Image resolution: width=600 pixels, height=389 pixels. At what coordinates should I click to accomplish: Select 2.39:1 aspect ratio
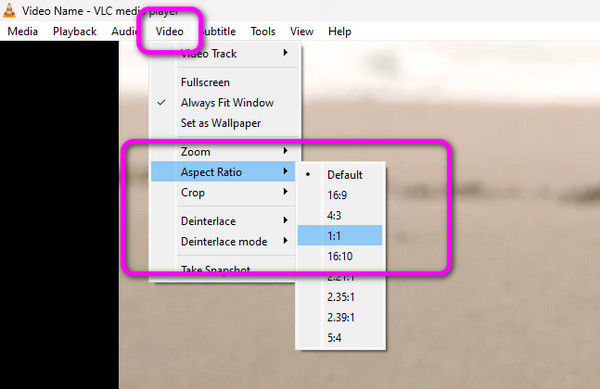[340, 317]
